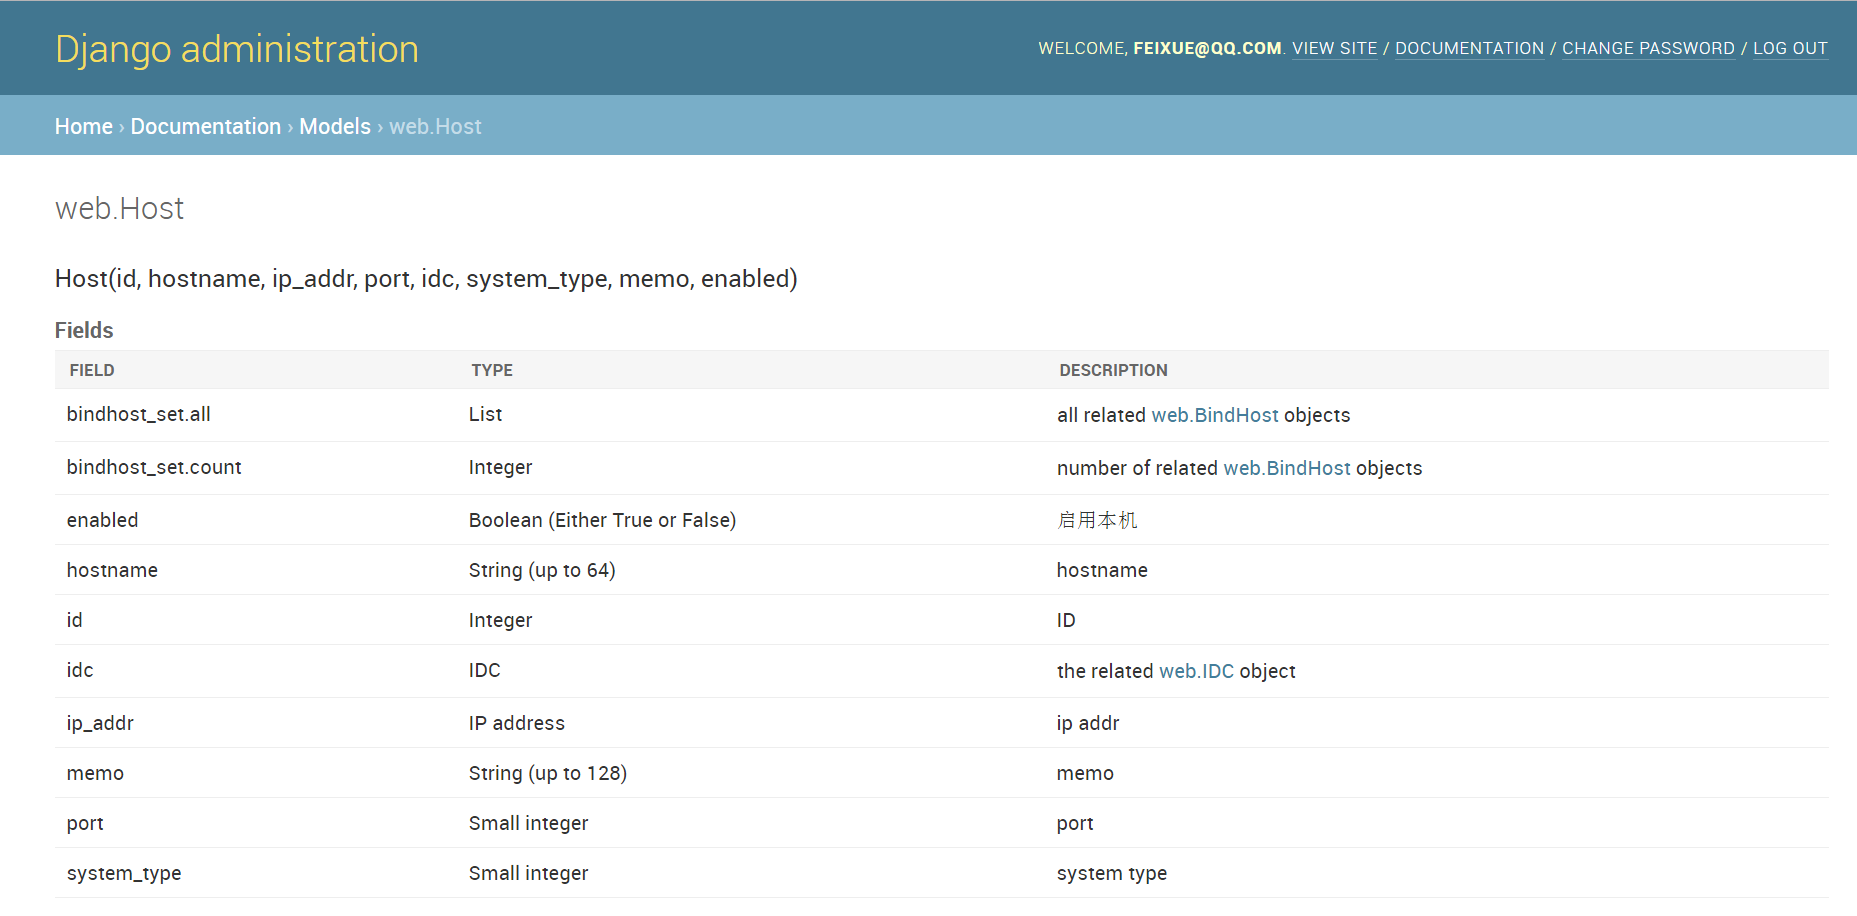Click Django administration site title

(237, 49)
